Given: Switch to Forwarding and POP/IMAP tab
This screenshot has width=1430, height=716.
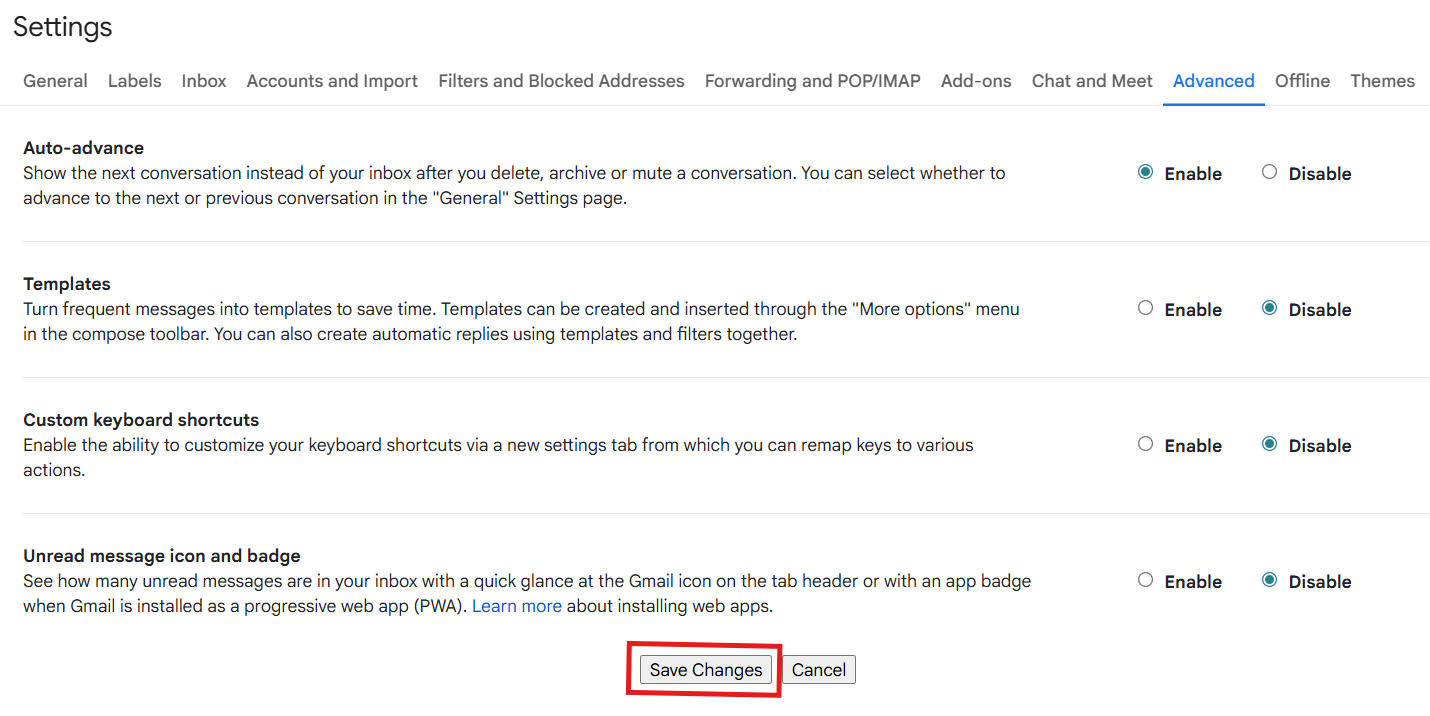Looking at the screenshot, I should 812,81.
